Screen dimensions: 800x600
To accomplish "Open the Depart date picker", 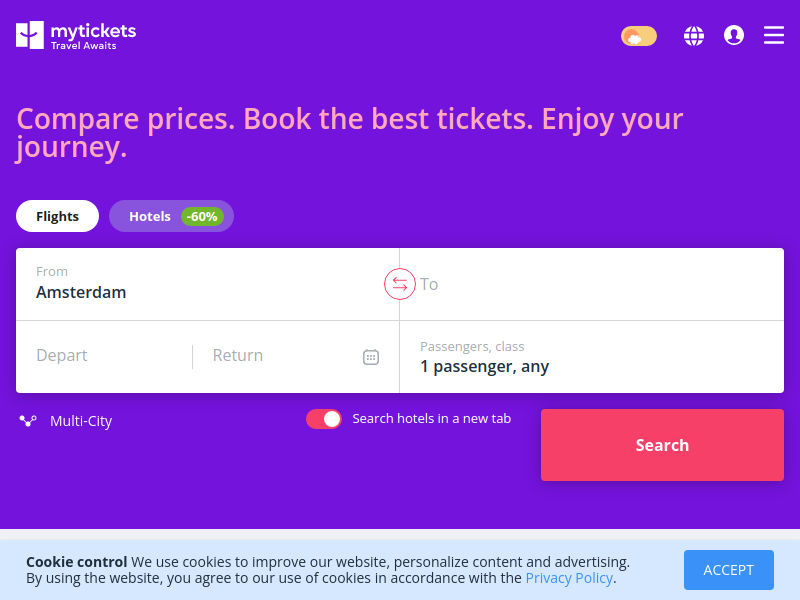I will [x=105, y=356].
